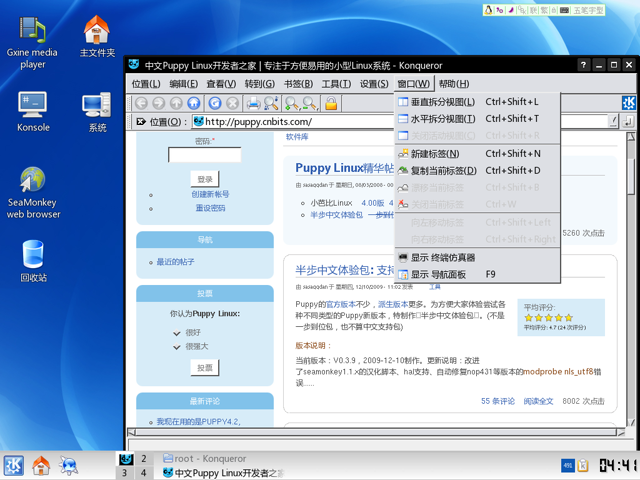This screenshot has height=480, width=640.
Task: Open the 查看(V) menu
Action: [221, 84]
